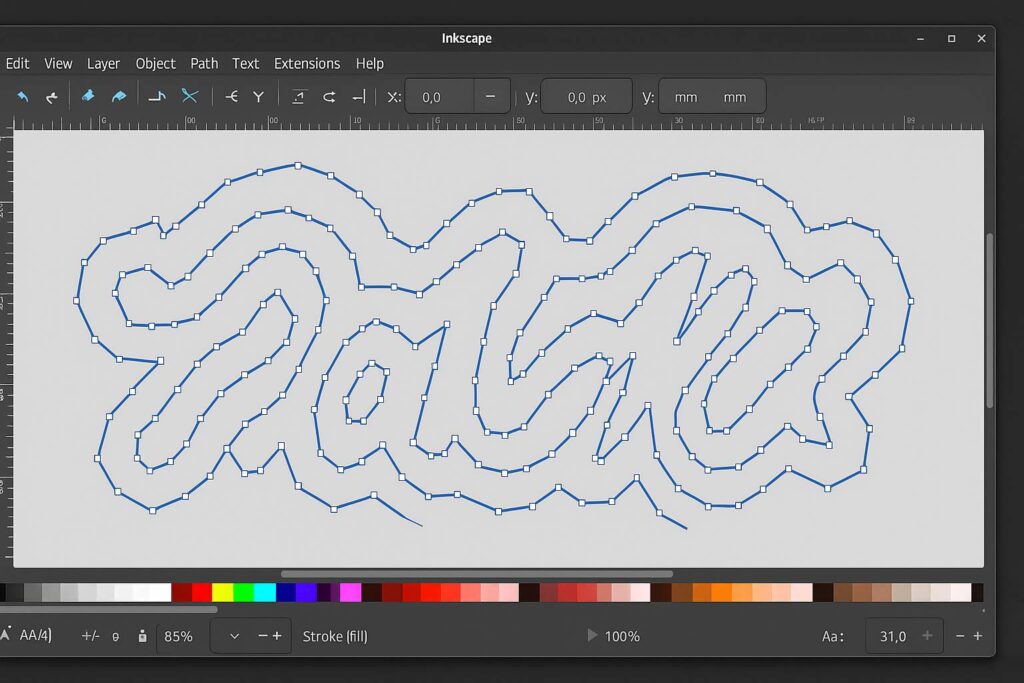Open the Path menu

pyautogui.click(x=204, y=63)
